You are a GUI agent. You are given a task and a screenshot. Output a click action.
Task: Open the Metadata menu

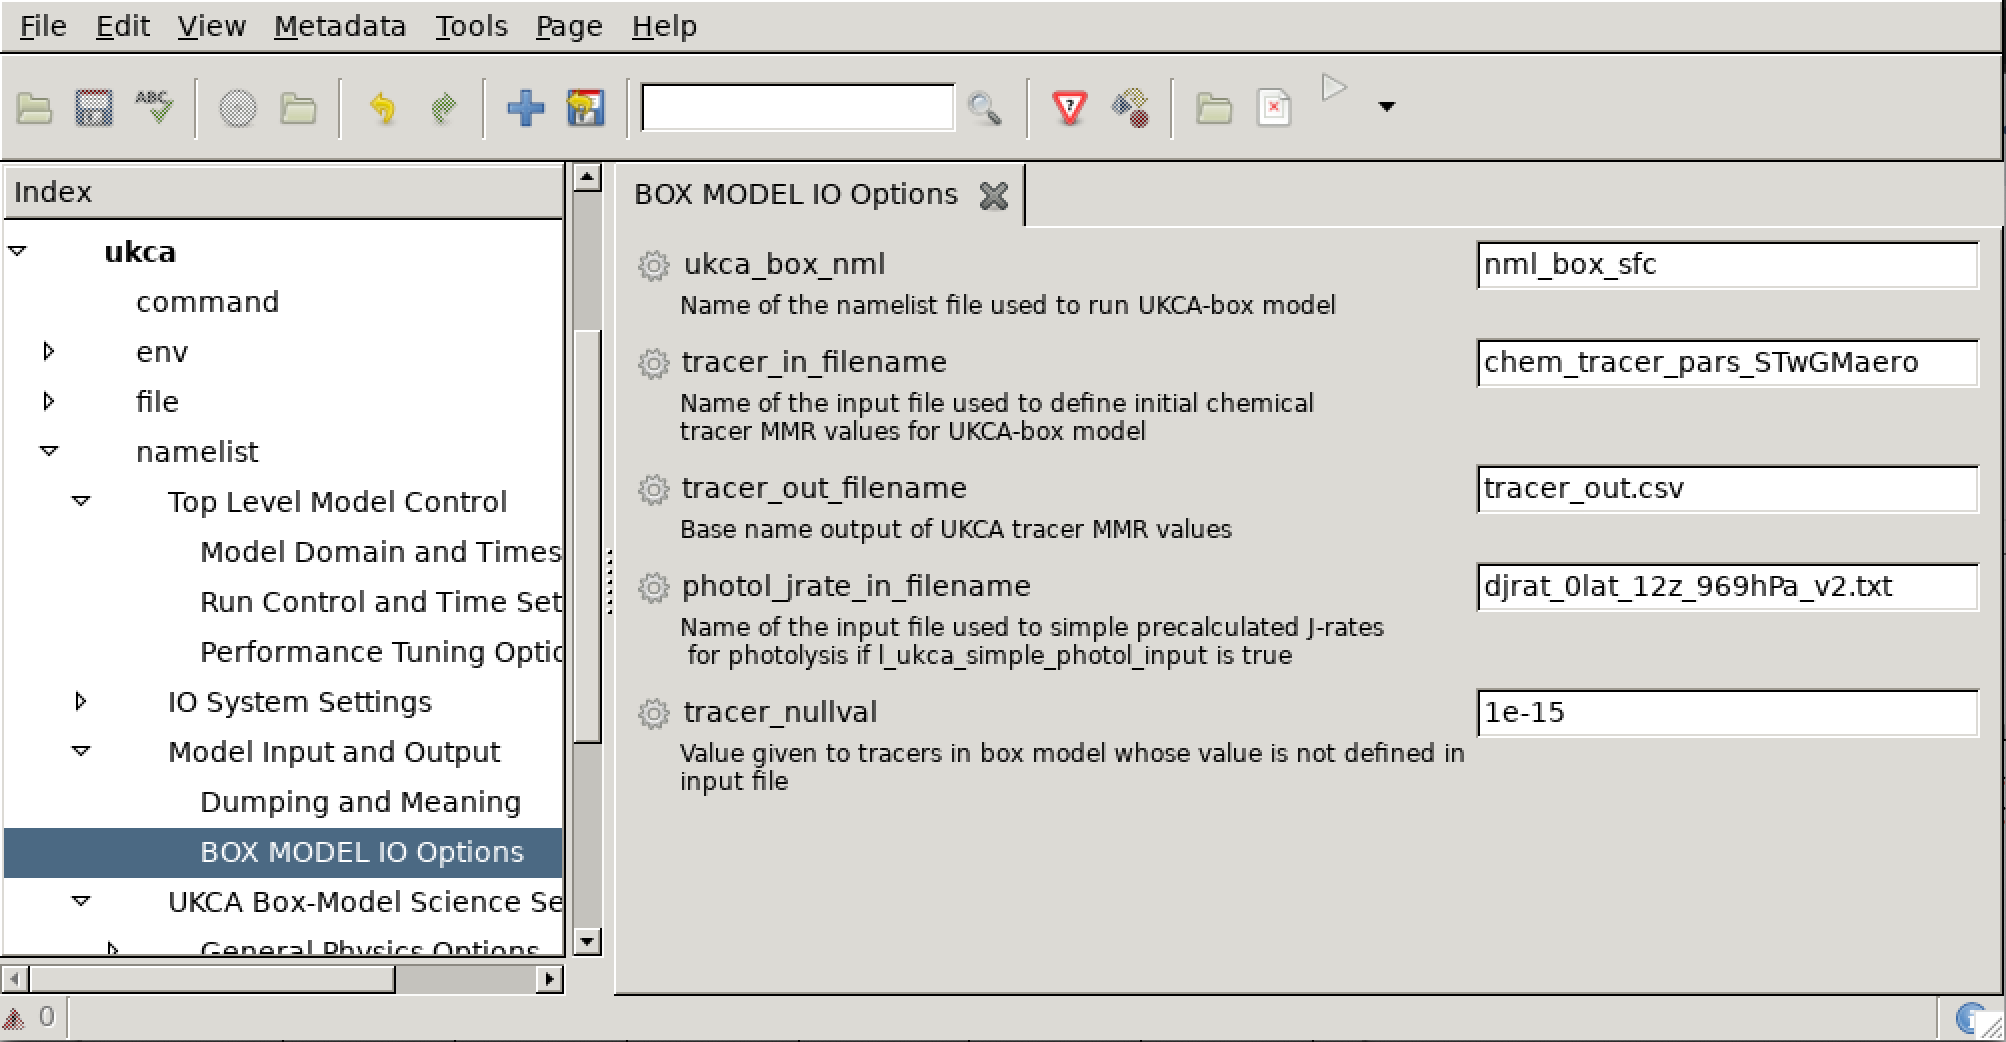tap(340, 26)
